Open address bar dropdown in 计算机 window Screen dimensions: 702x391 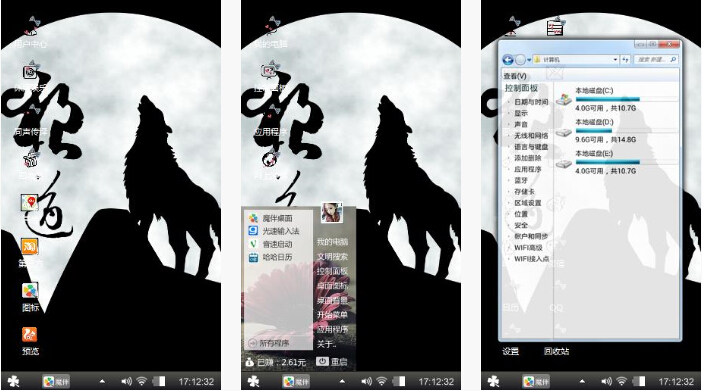point(616,59)
